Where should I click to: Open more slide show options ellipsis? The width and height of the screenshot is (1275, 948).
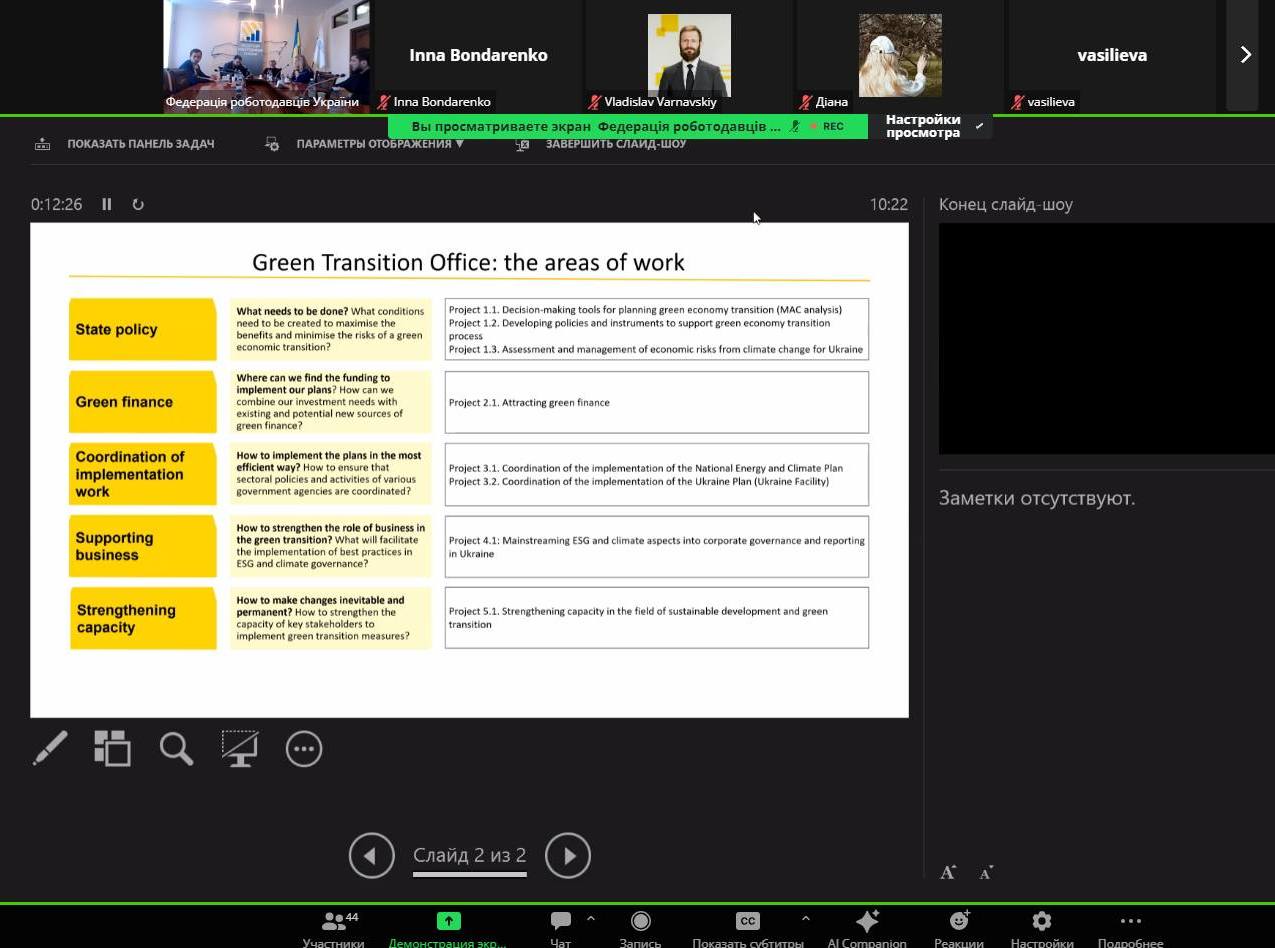[304, 748]
